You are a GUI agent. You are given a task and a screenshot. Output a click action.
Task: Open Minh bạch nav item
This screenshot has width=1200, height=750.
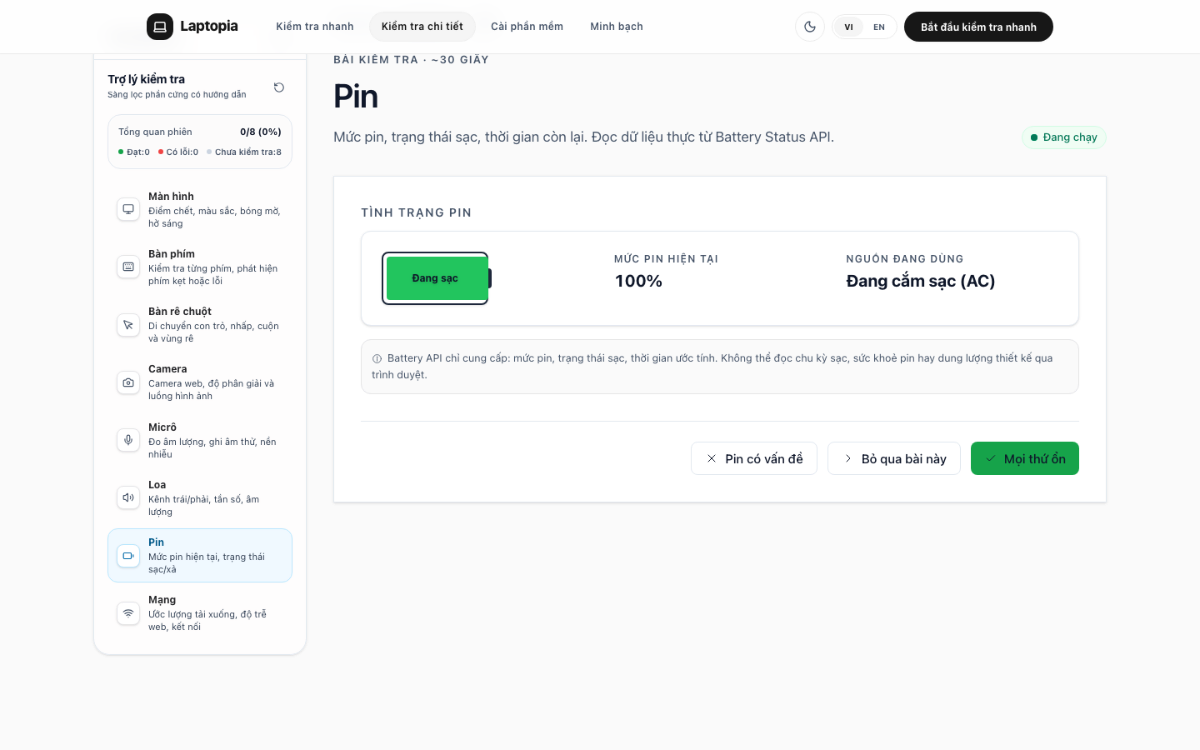[x=617, y=27]
